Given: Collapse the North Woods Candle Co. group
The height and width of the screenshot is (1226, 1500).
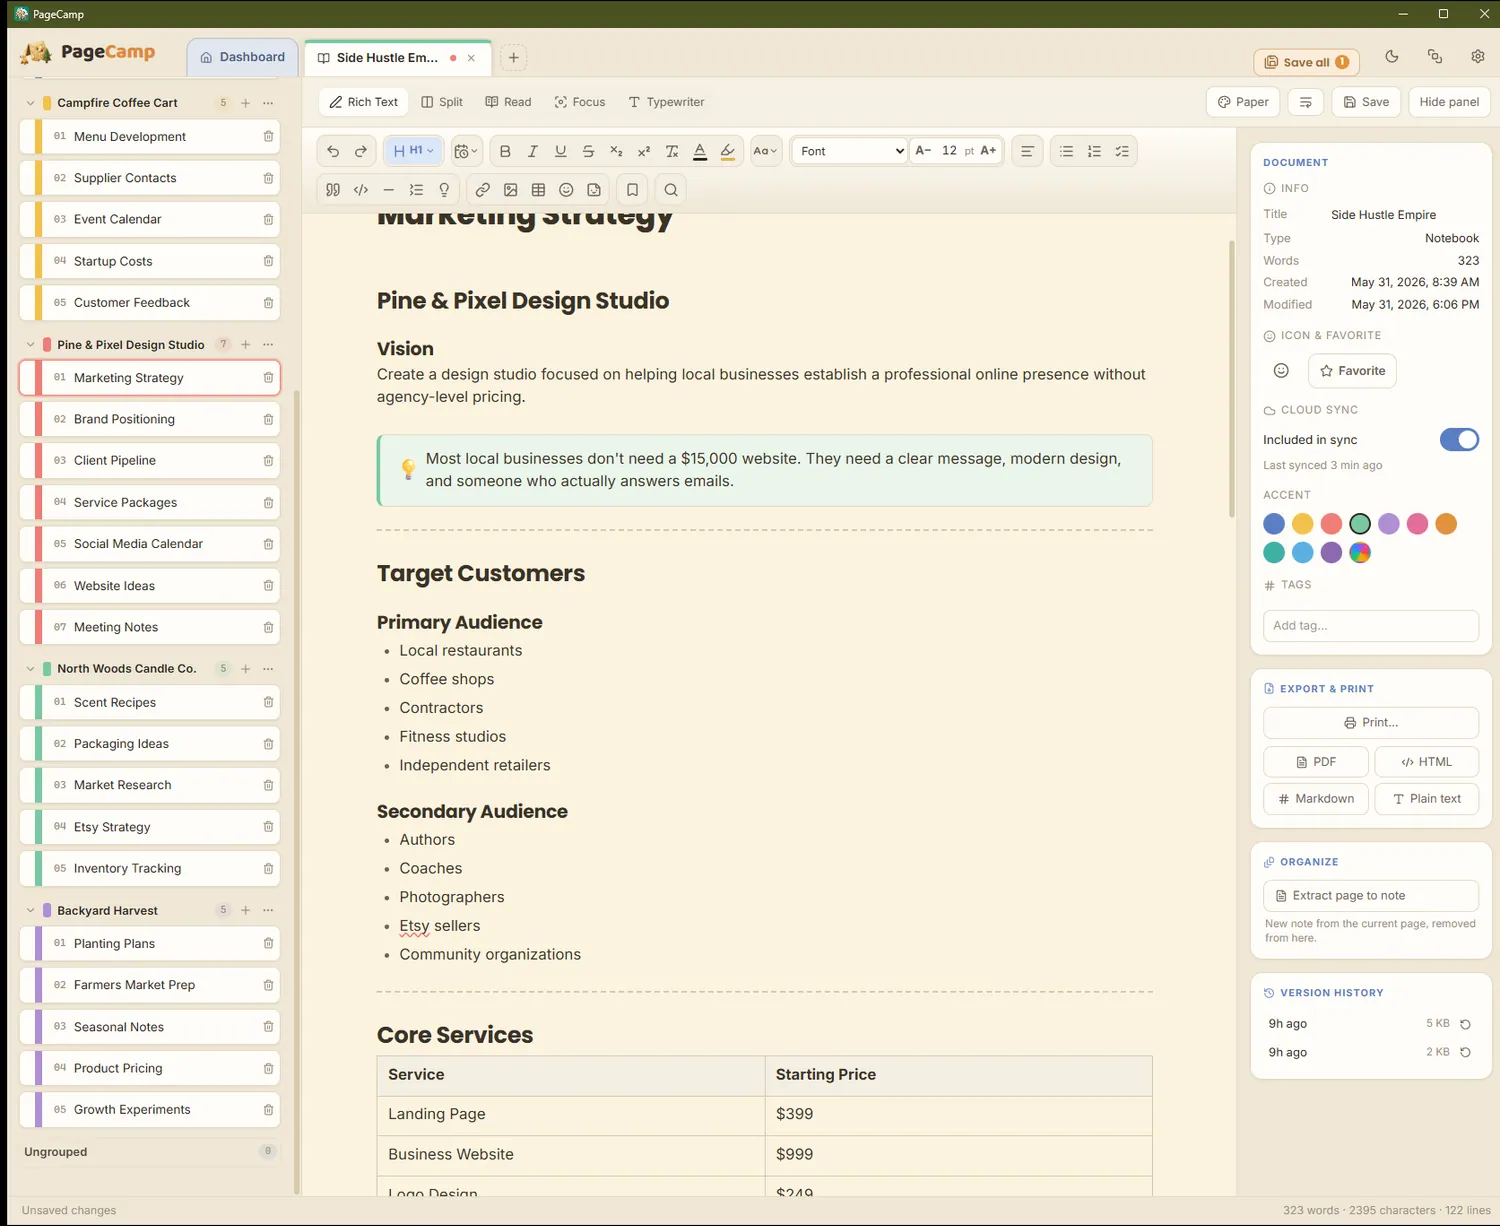Looking at the screenshot, I should (x=30, y=669).
